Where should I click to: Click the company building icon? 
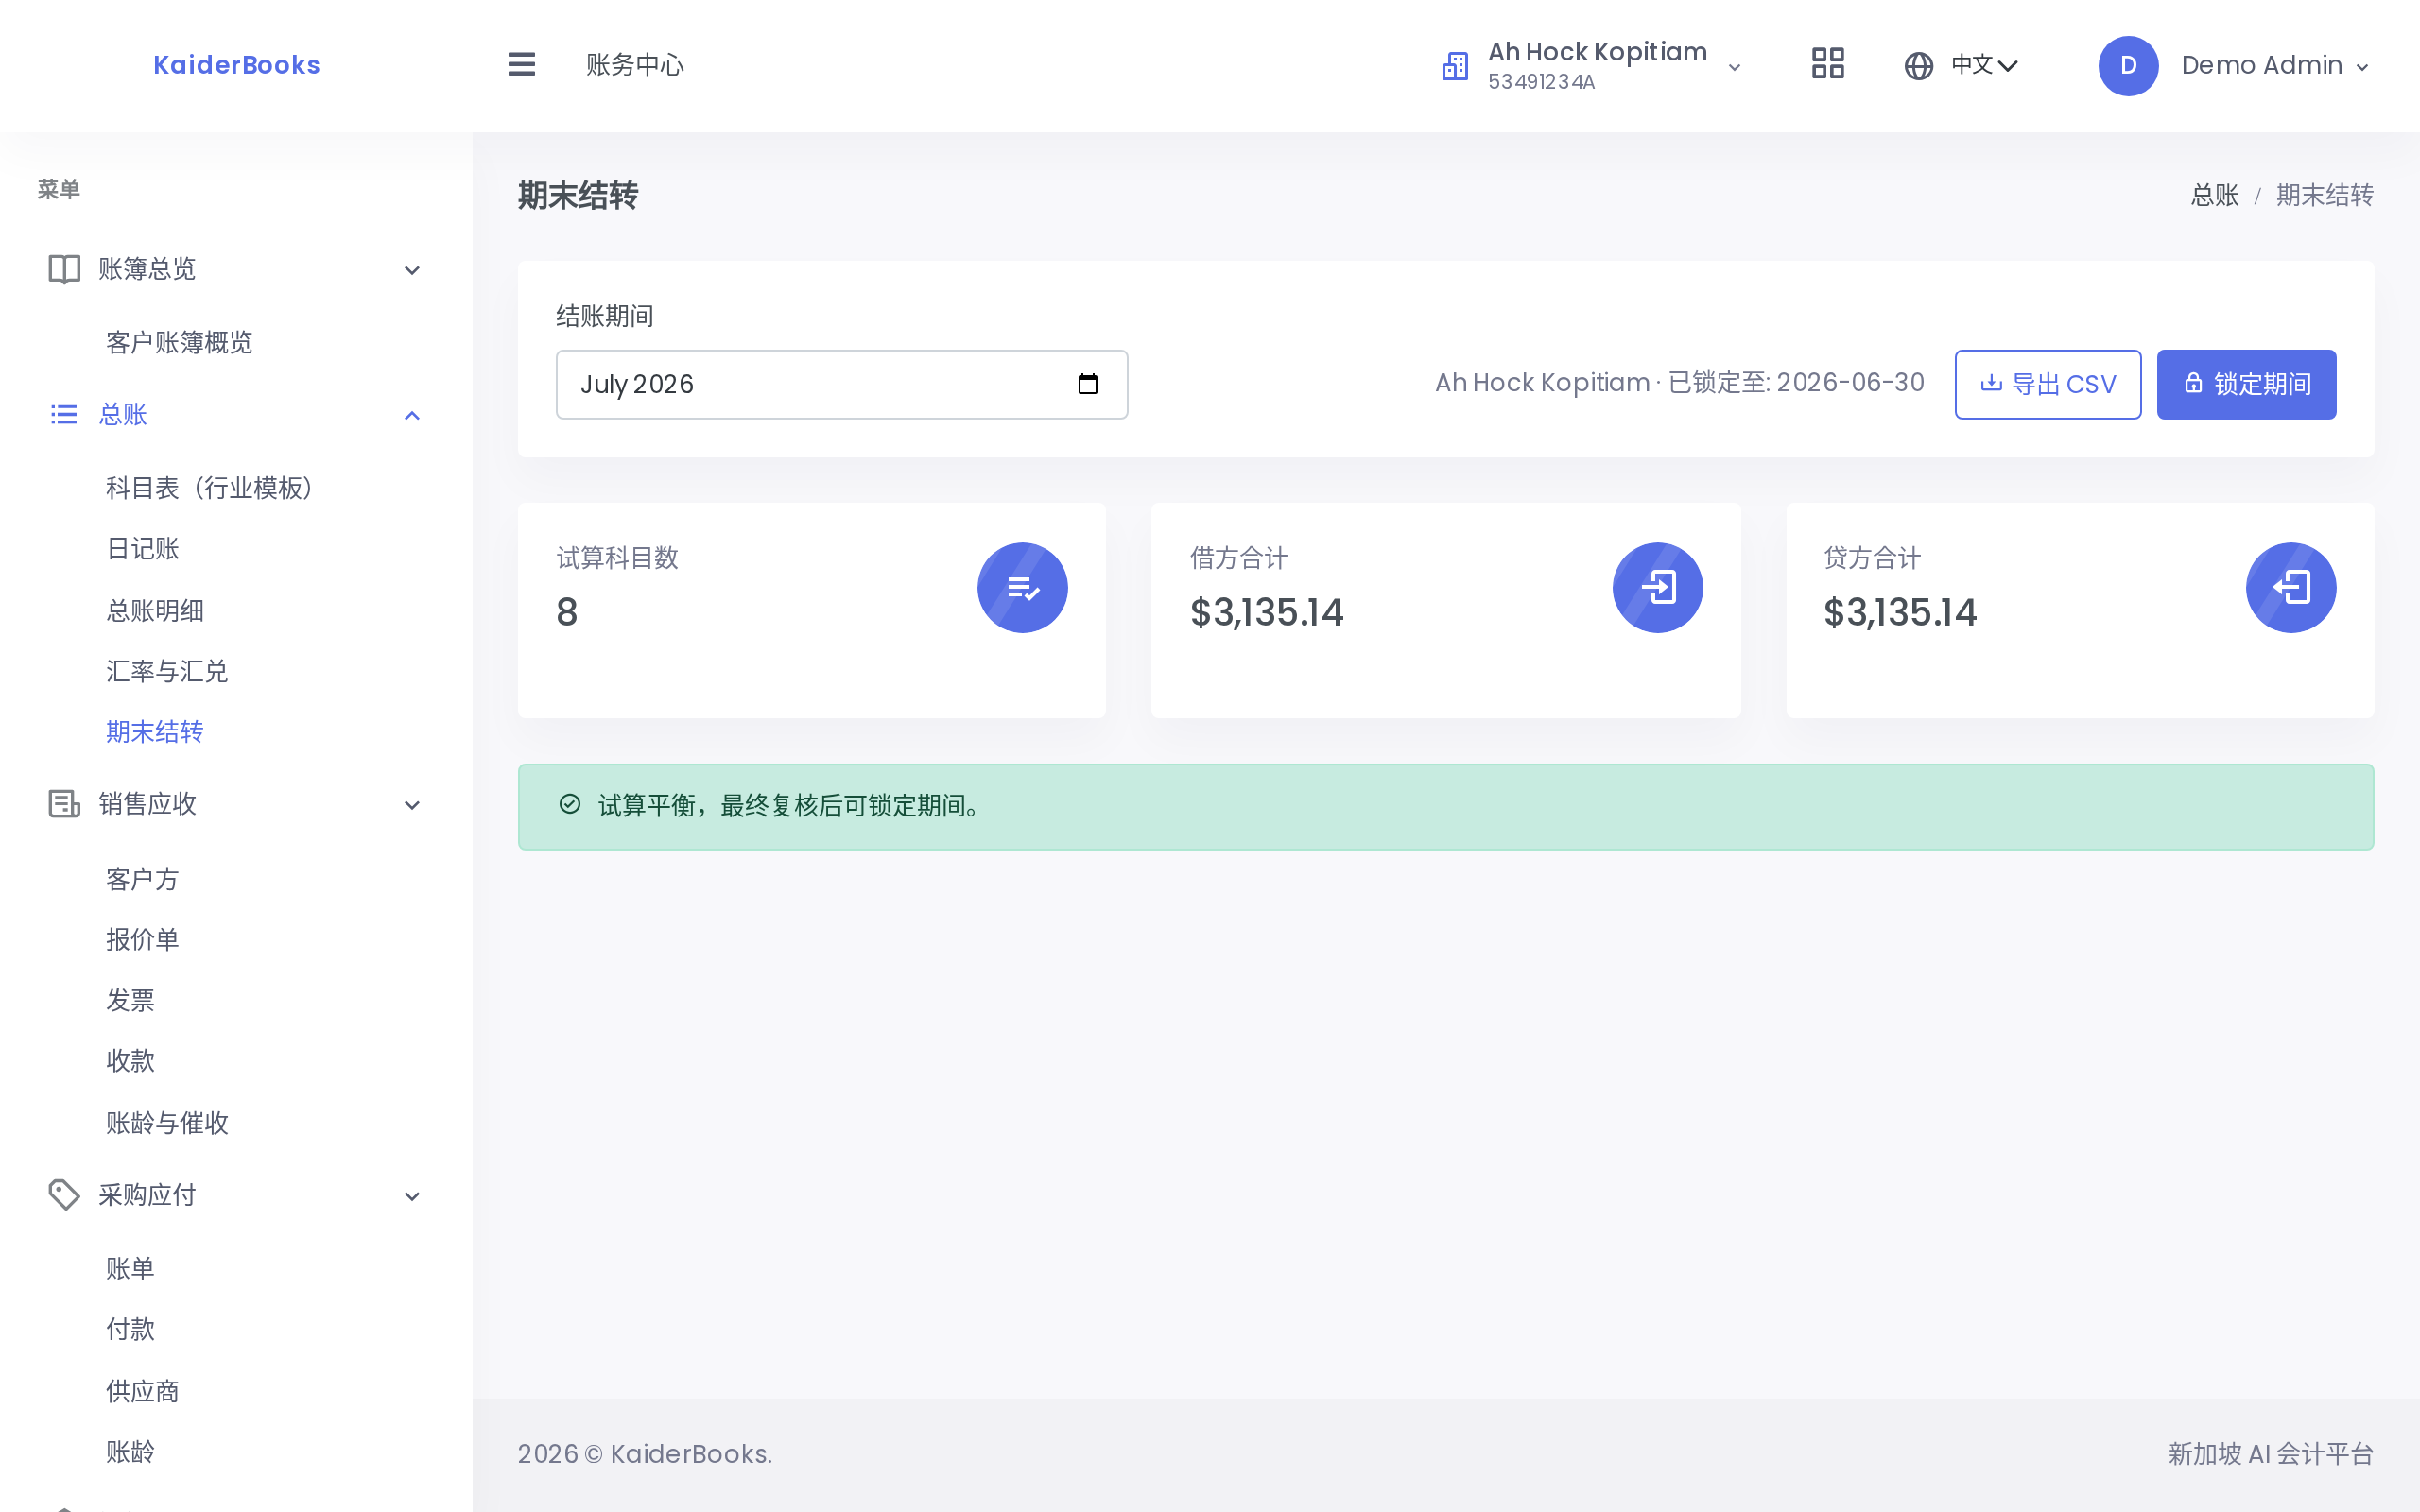point(1455,66)
